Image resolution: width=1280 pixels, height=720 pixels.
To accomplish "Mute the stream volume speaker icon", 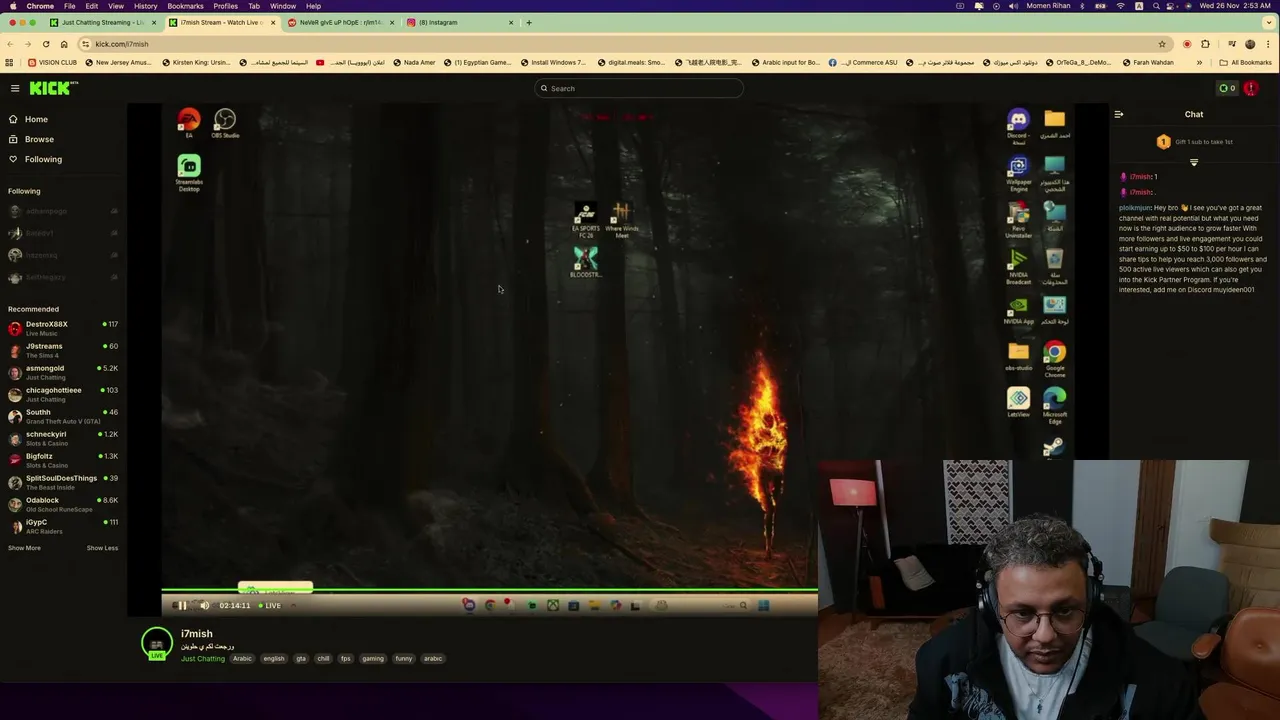I will pos(204,605).
